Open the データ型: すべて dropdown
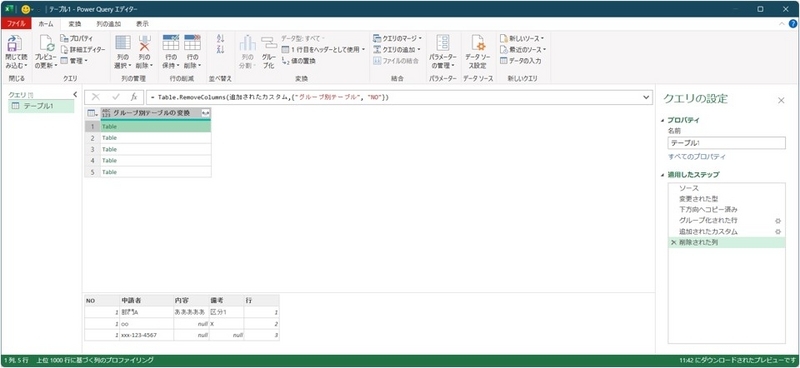The height and width of the screenshot is (368, 800). [304, 38]
